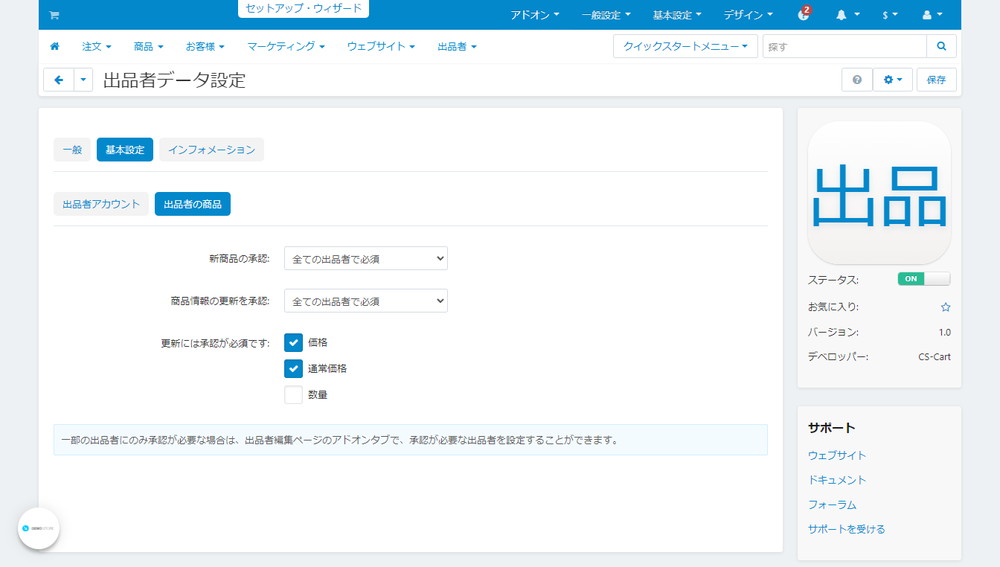
Task: Open the upgrade center icon with red badge
Action: point(804,14)
